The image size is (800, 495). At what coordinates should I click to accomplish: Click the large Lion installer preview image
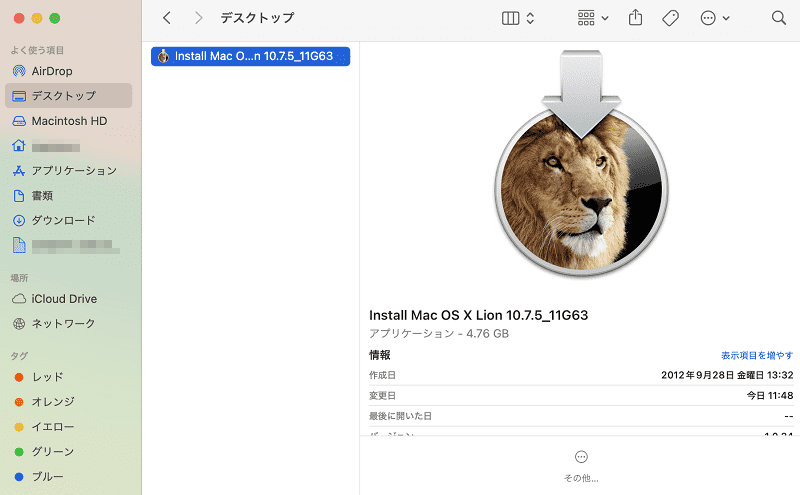coord(581,163)
